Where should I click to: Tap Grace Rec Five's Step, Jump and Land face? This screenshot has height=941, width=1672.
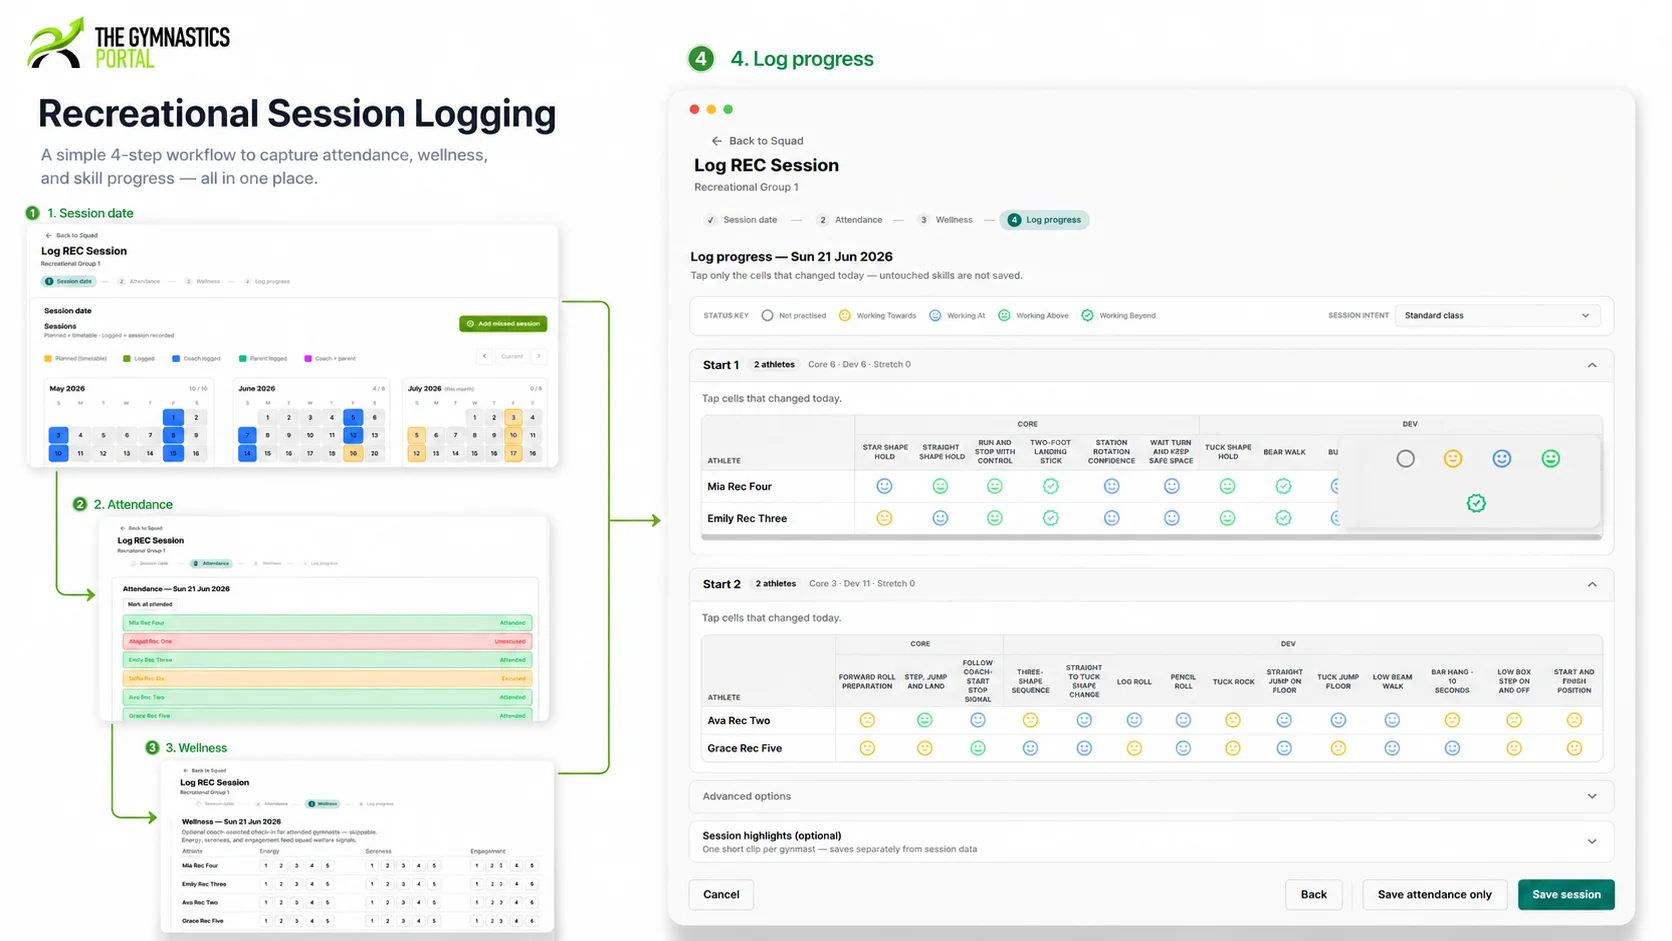[x=925, y=748]
